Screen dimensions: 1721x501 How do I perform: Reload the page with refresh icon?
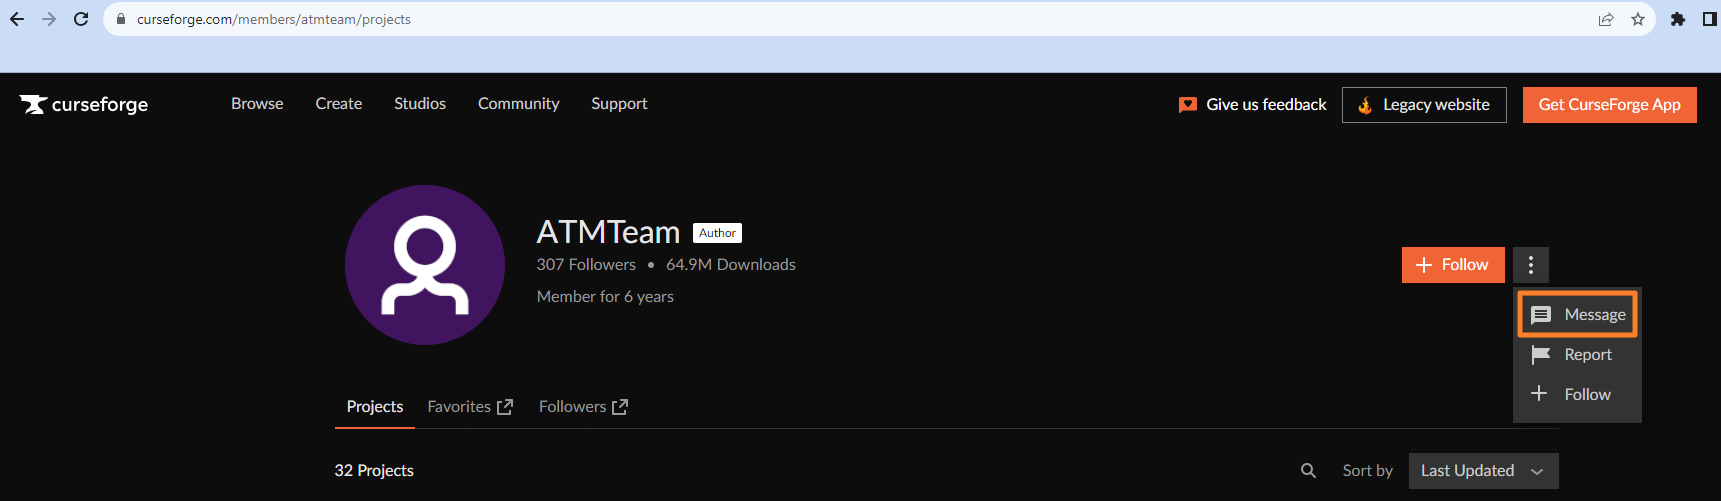click(81, 19)
